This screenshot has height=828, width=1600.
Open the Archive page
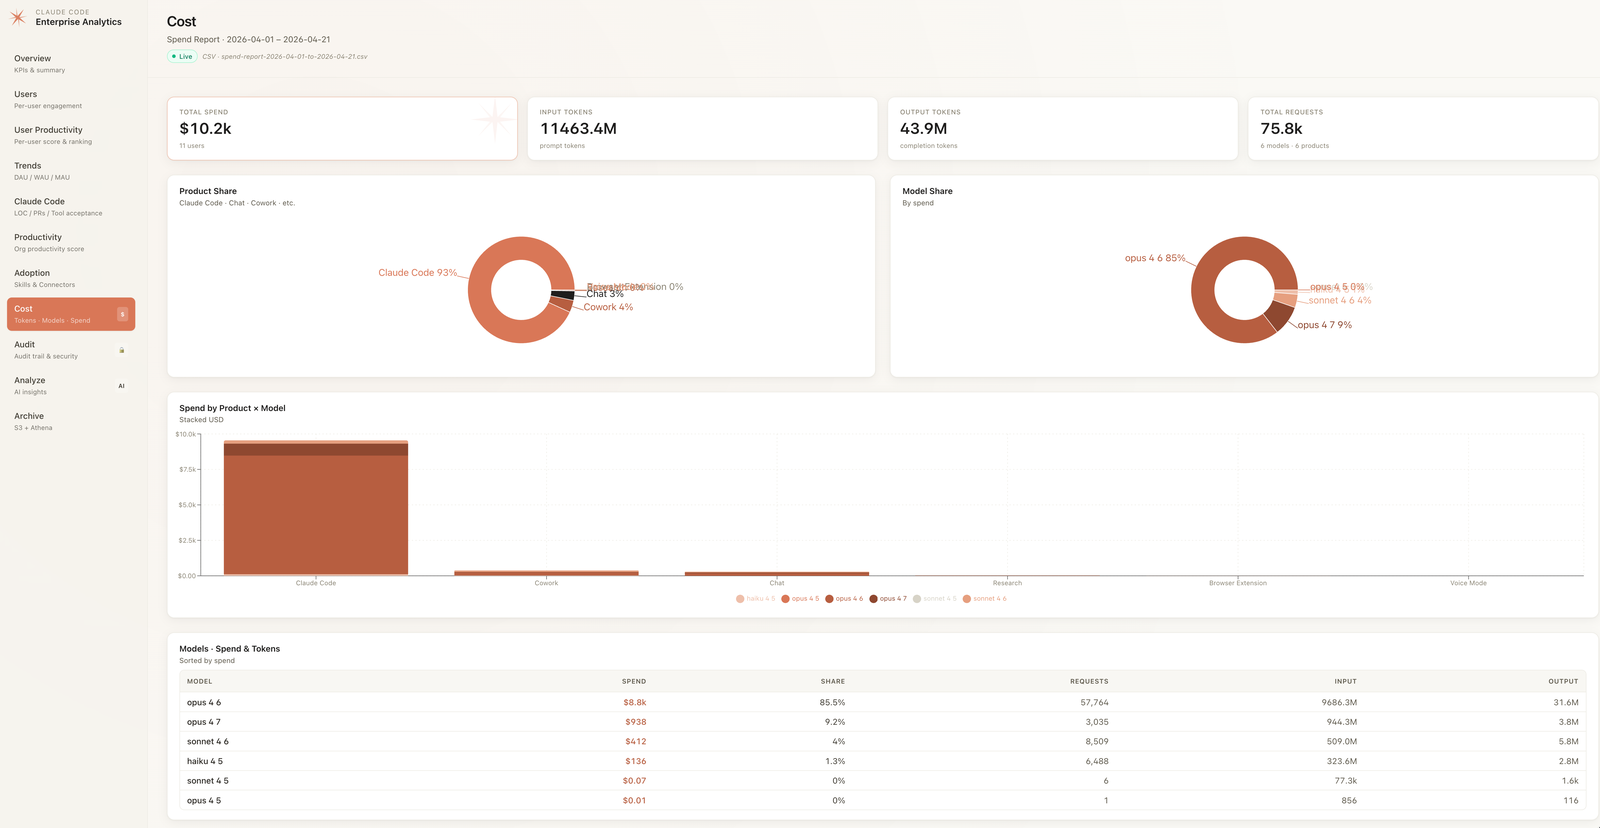pyautogui.click(x=70, y=421)
